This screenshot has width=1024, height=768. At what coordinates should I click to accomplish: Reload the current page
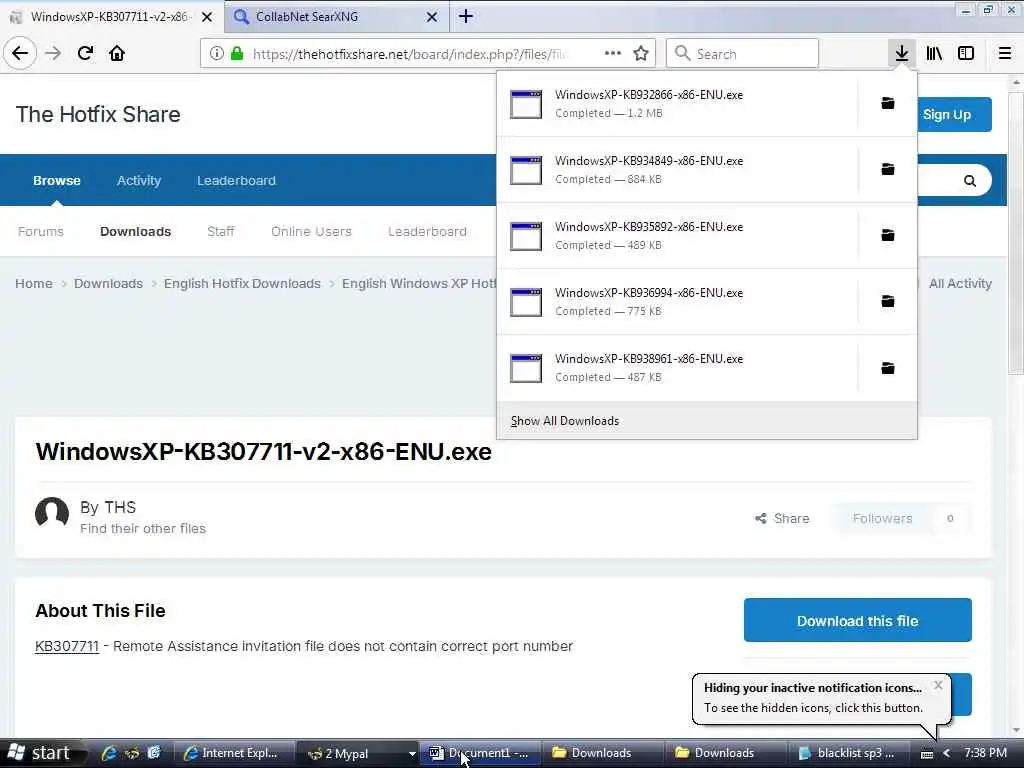pyautogui.click(x=85, y=53)
